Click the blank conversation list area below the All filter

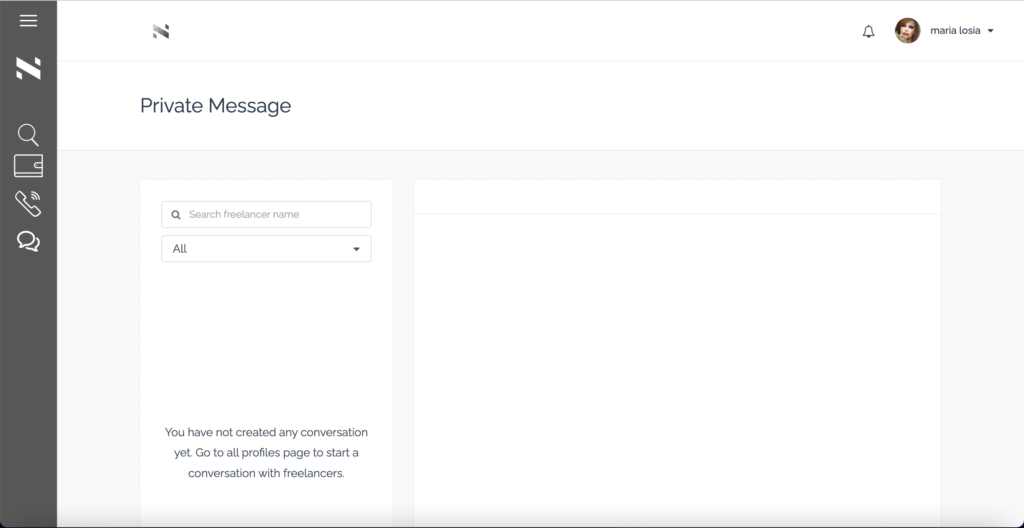tap(266, 340)
